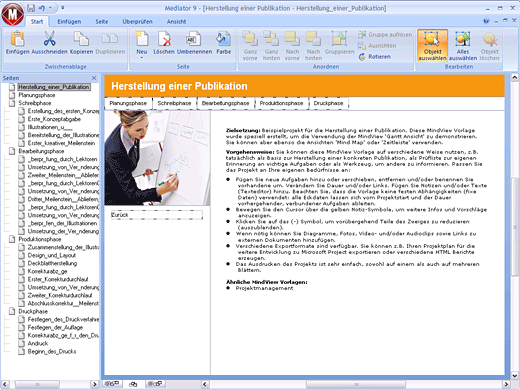The image size is (520, 389).
Task: Click the Undo icon in quick access toolbar
Action: pos(42,8)
